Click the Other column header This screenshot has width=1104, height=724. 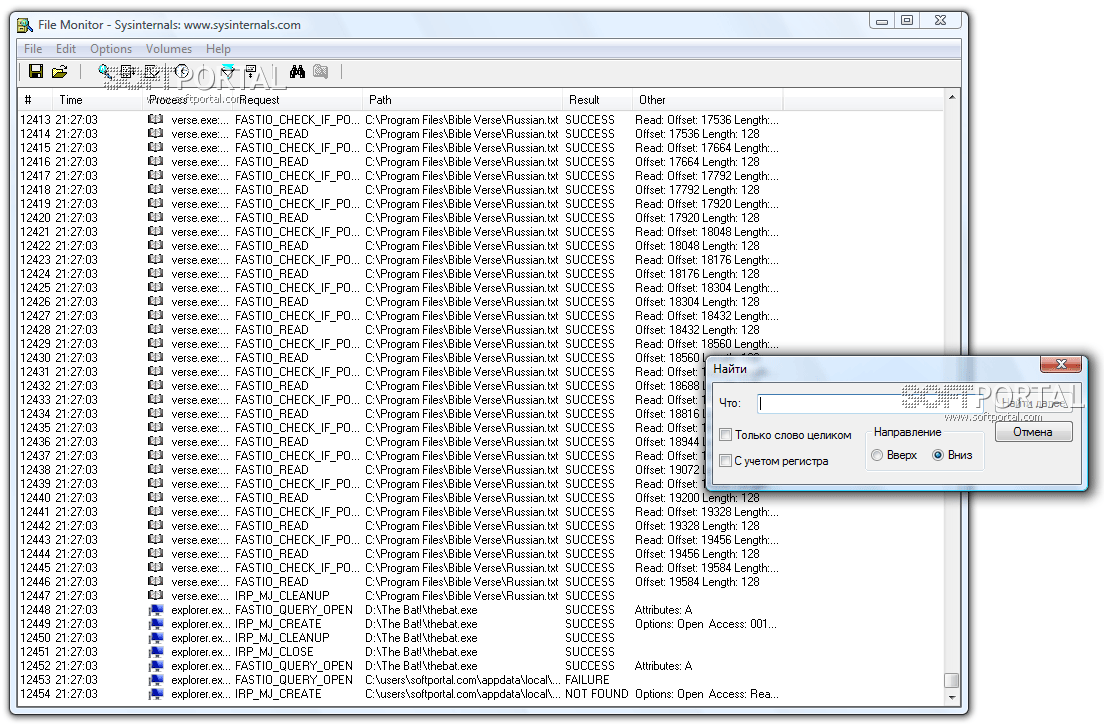tap(708, 100)
